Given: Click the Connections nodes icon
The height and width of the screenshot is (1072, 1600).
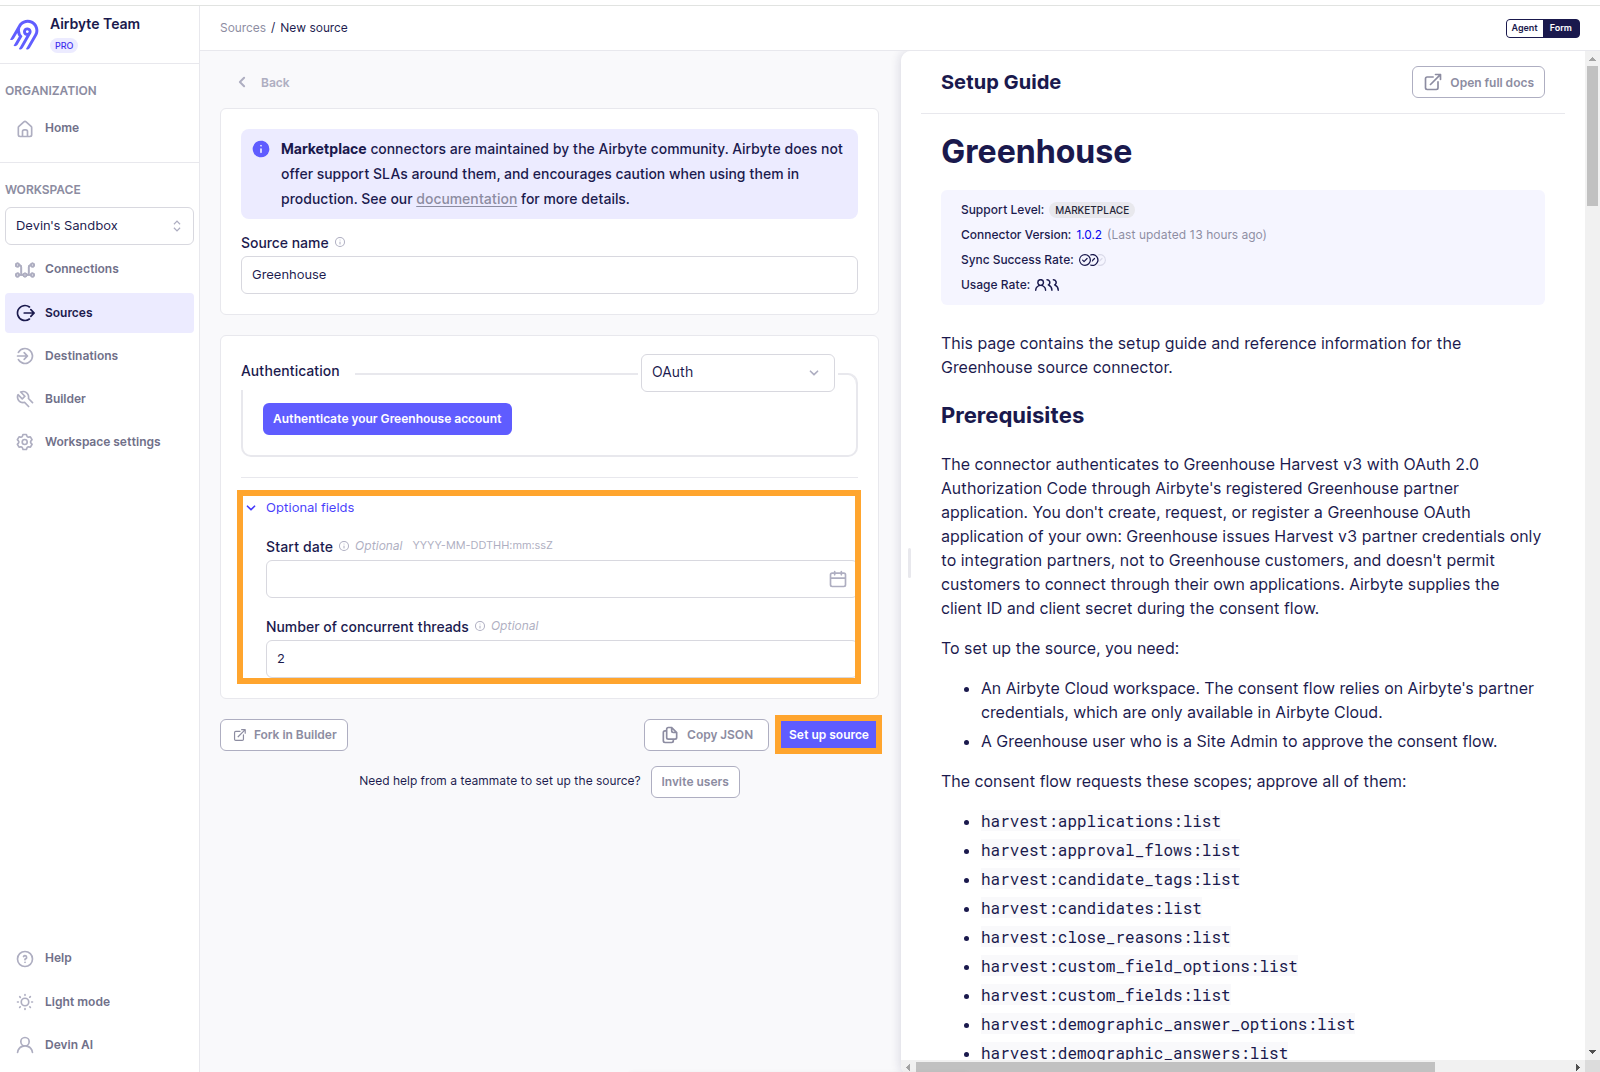Looking at the screenshot, I should pyautogui.click(x=25, y=269).
